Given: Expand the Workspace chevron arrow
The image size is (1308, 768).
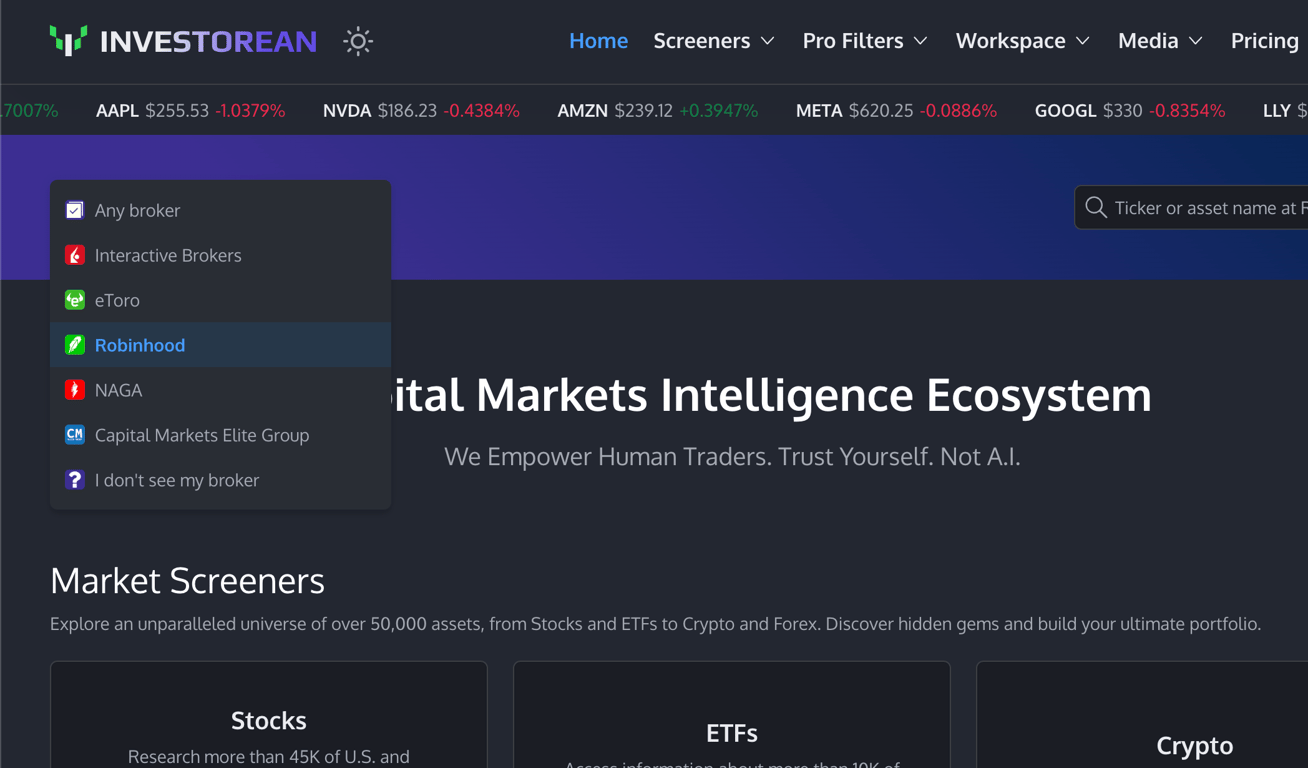Looking at the screenshot, I should click(1083, 42).
